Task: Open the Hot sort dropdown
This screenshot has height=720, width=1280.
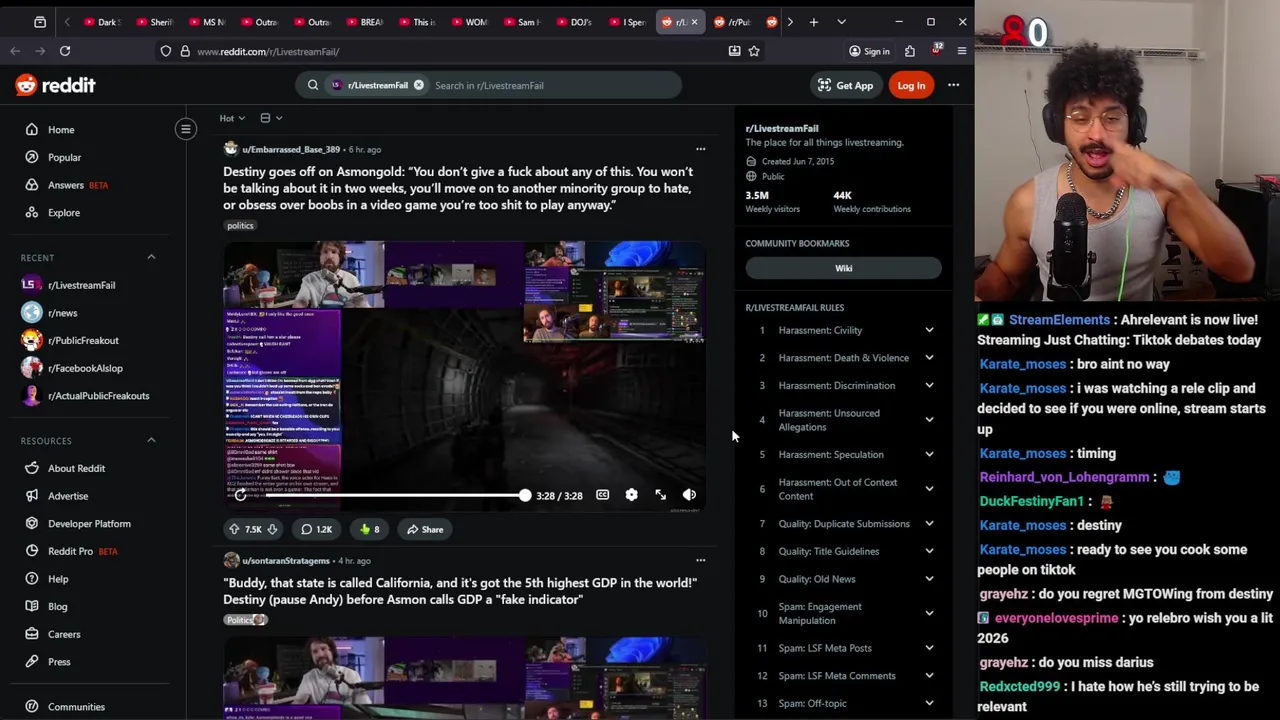Action: [232, 118]
